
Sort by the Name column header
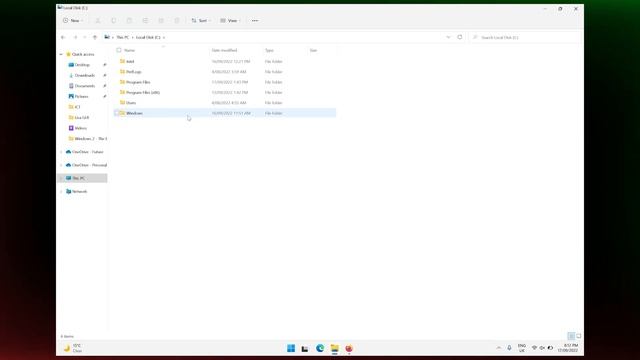[x=129, y=50]
